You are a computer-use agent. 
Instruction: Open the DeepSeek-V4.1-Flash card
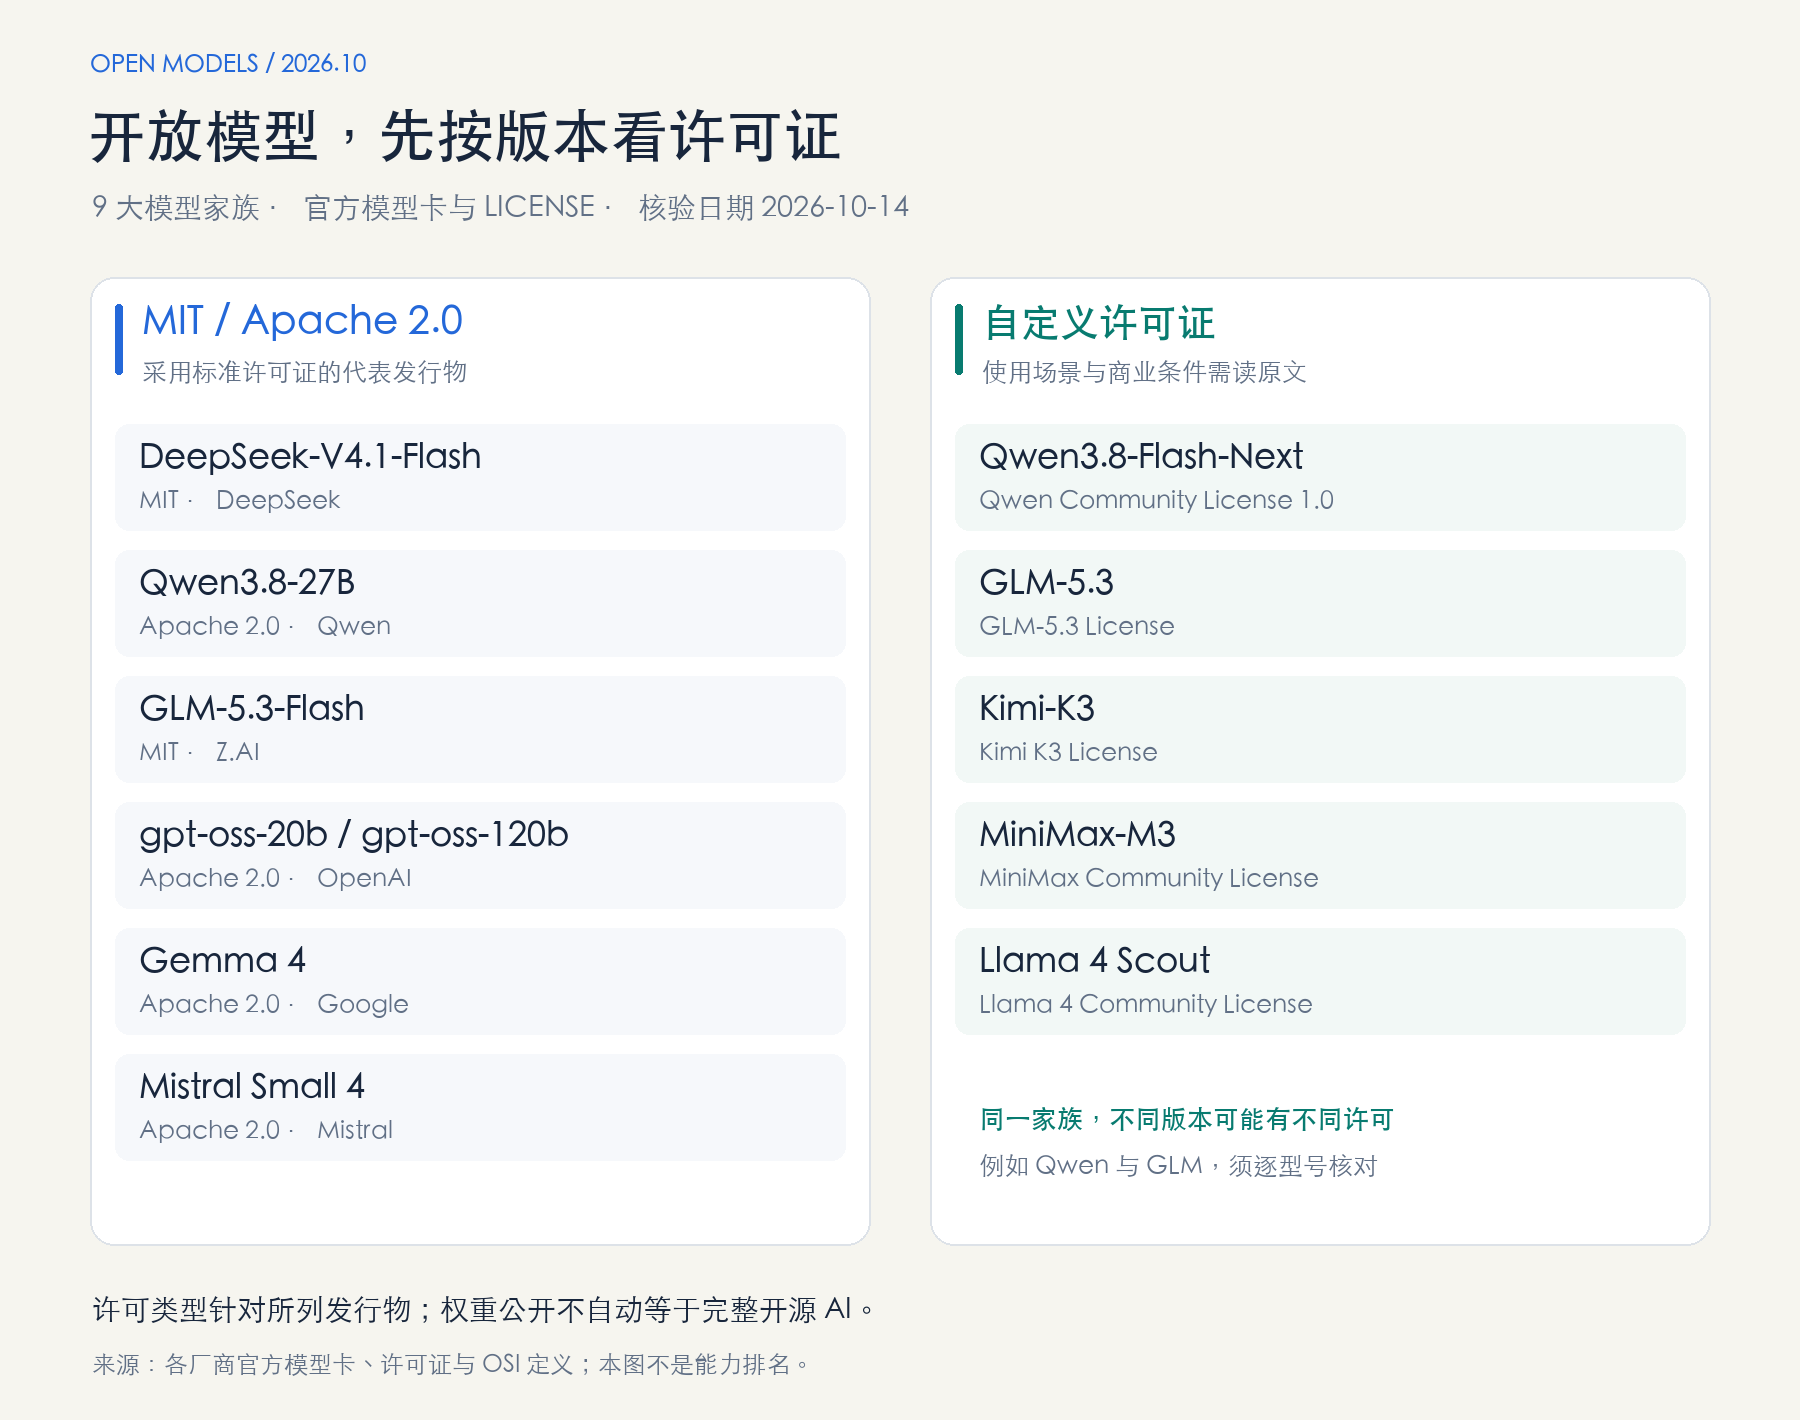[480, 477]
